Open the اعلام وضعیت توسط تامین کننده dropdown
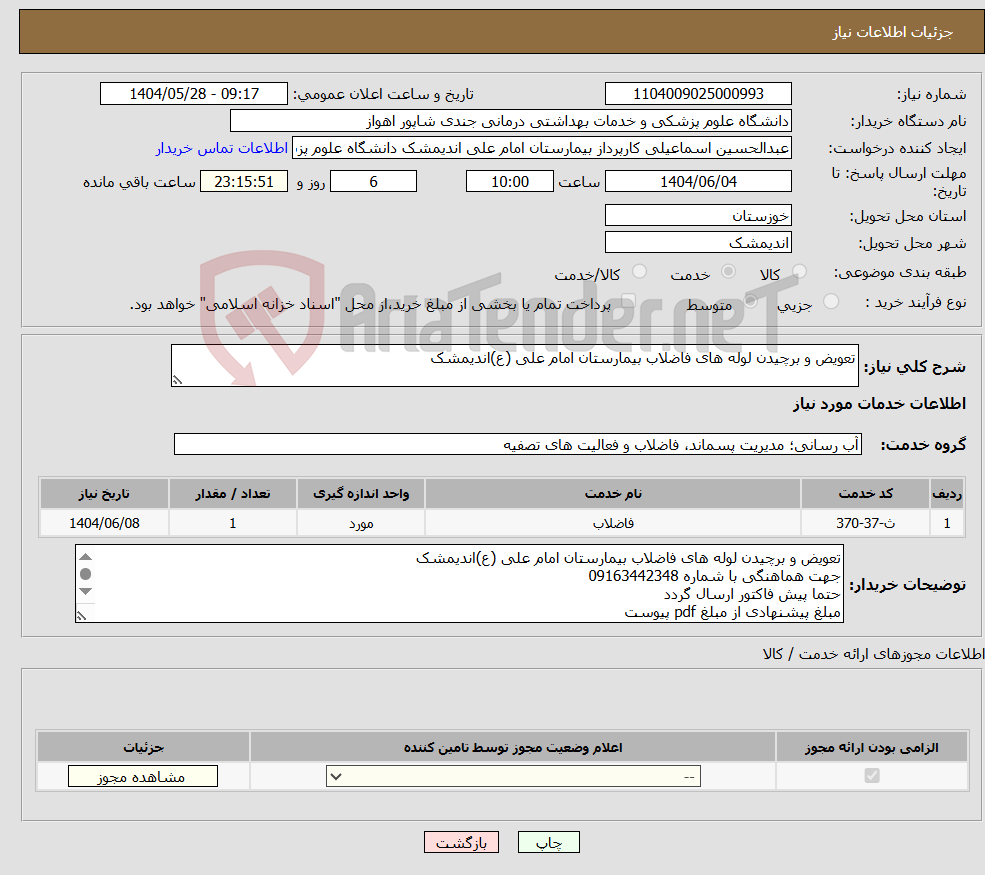The height and width of the screenshot is (875, 985). click(512, 776)
